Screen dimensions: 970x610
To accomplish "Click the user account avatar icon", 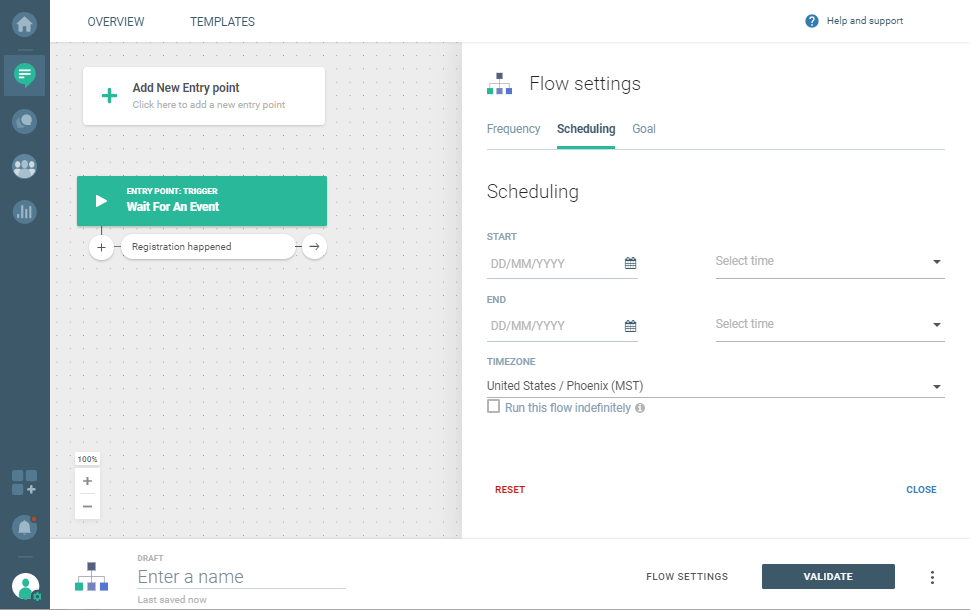I will coord(25,586).
